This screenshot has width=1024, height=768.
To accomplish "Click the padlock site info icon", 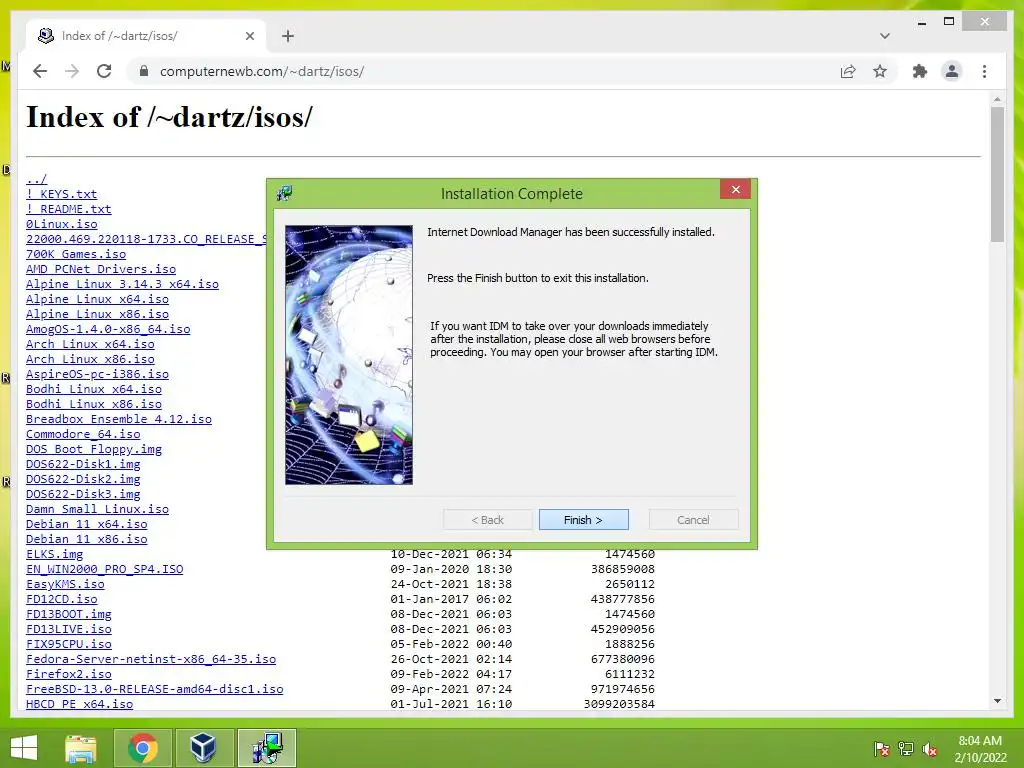I will point(144,71).
